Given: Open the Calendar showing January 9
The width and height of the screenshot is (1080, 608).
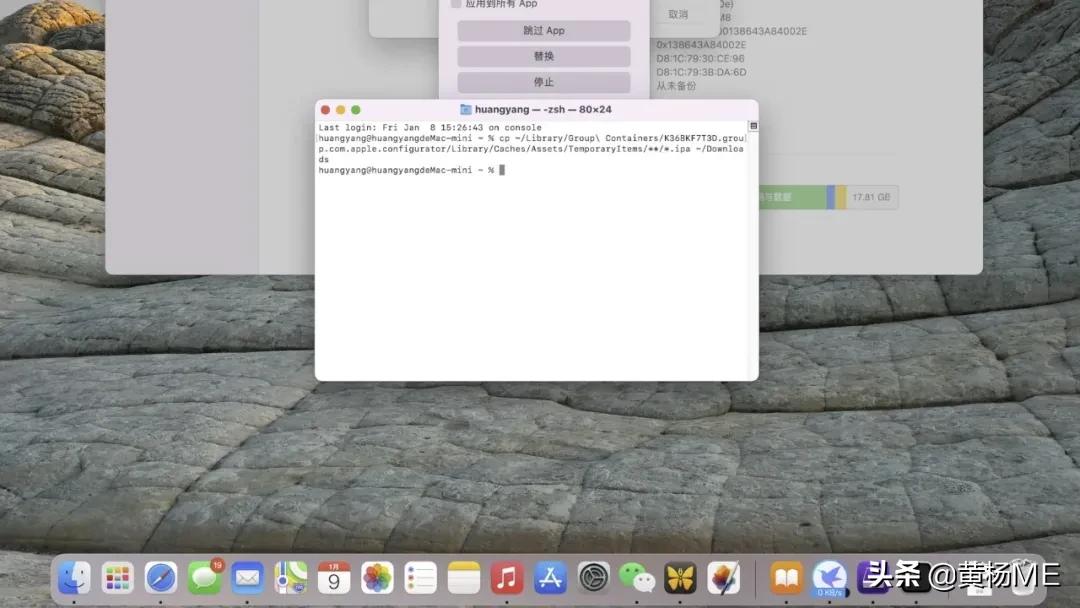Looking at the screenshot, I should click(x=333, y=578).
